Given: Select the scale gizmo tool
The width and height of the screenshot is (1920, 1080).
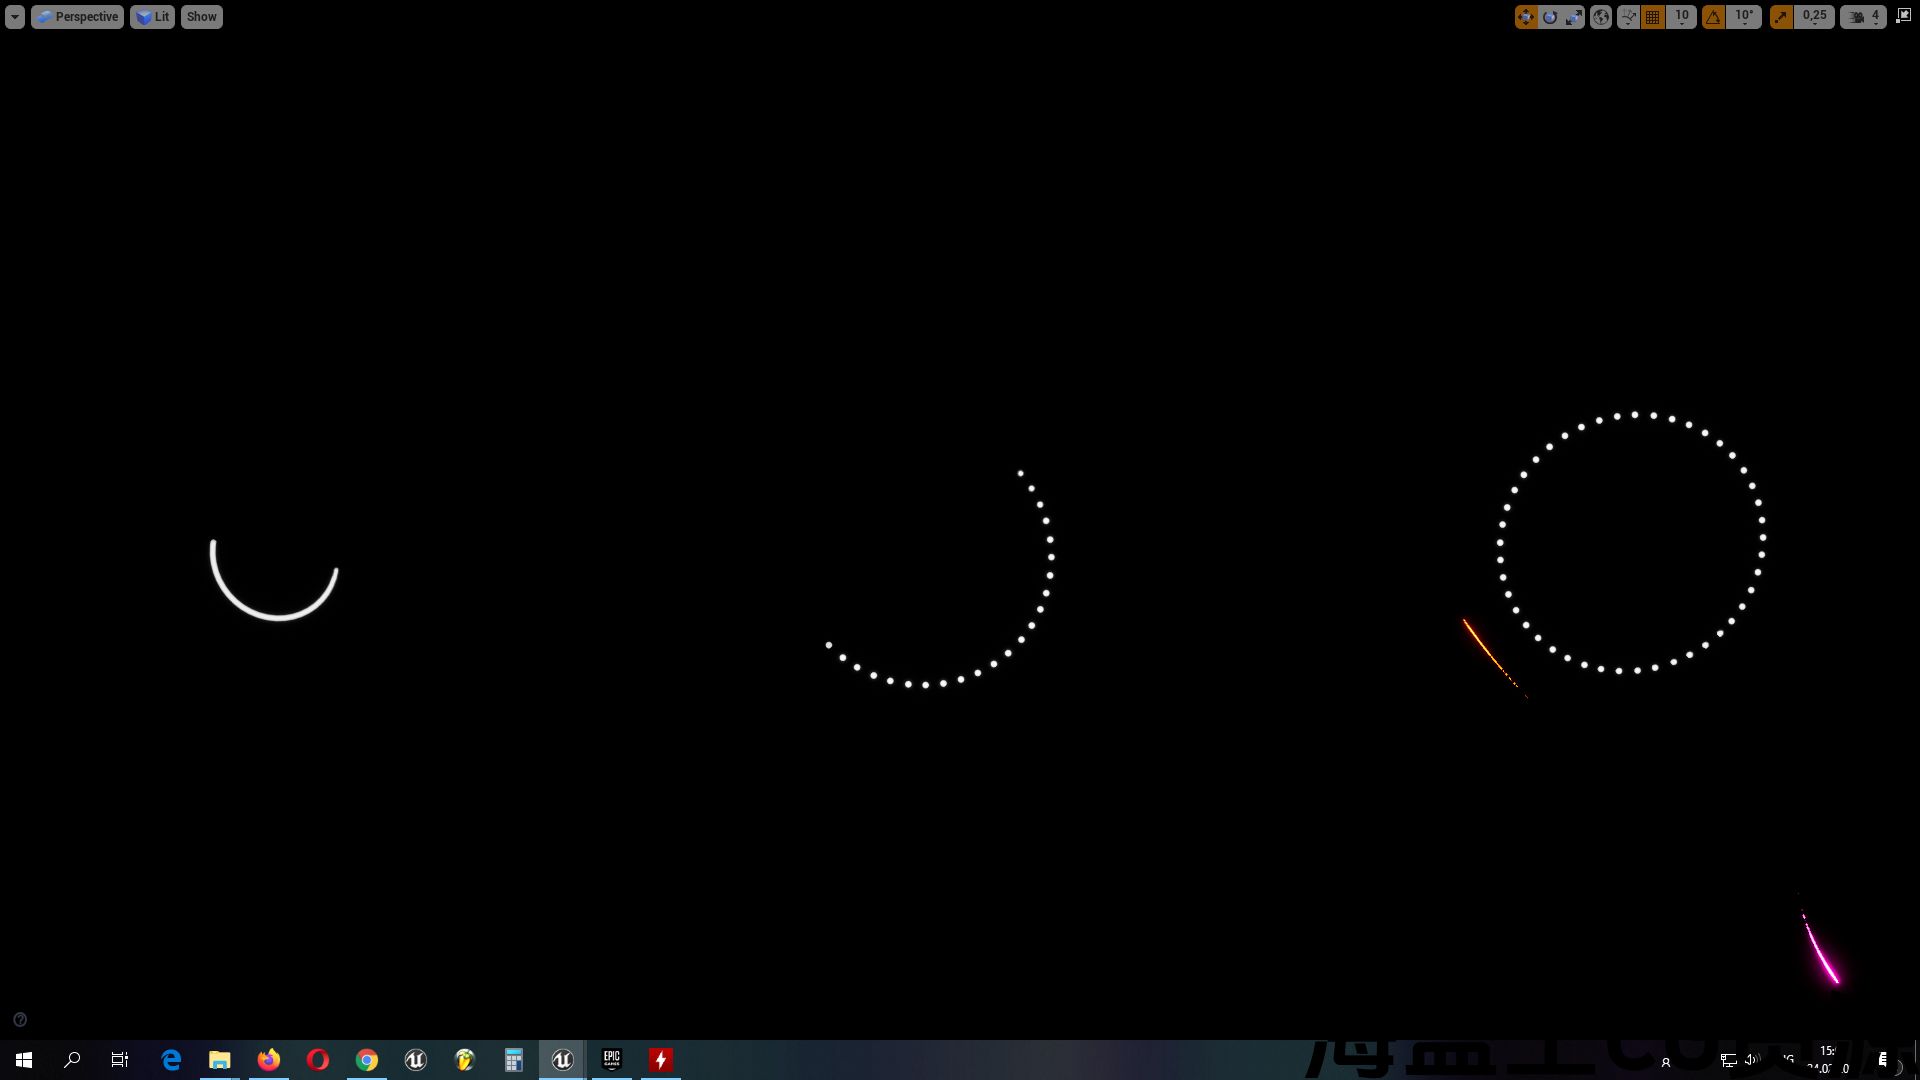Looking at the screenshot, I should pos(1574,17).
